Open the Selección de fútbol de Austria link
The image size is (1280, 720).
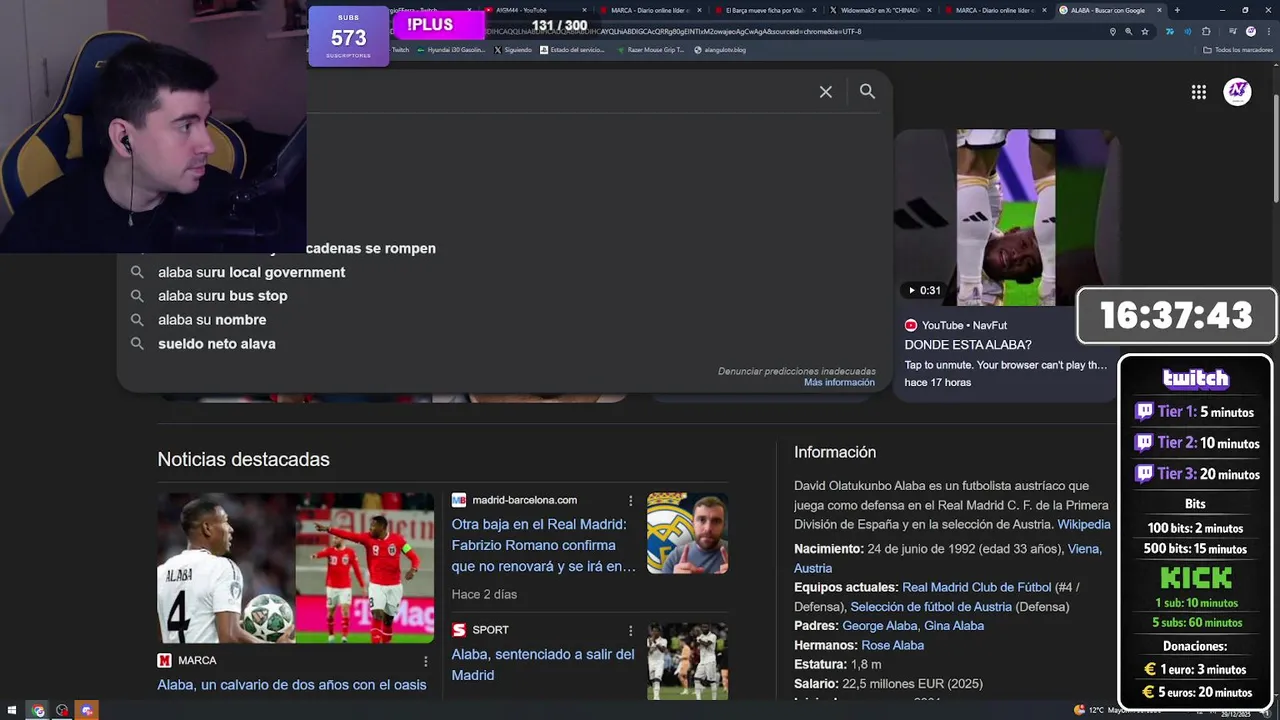pyautogui.click(x=931, y=606)
